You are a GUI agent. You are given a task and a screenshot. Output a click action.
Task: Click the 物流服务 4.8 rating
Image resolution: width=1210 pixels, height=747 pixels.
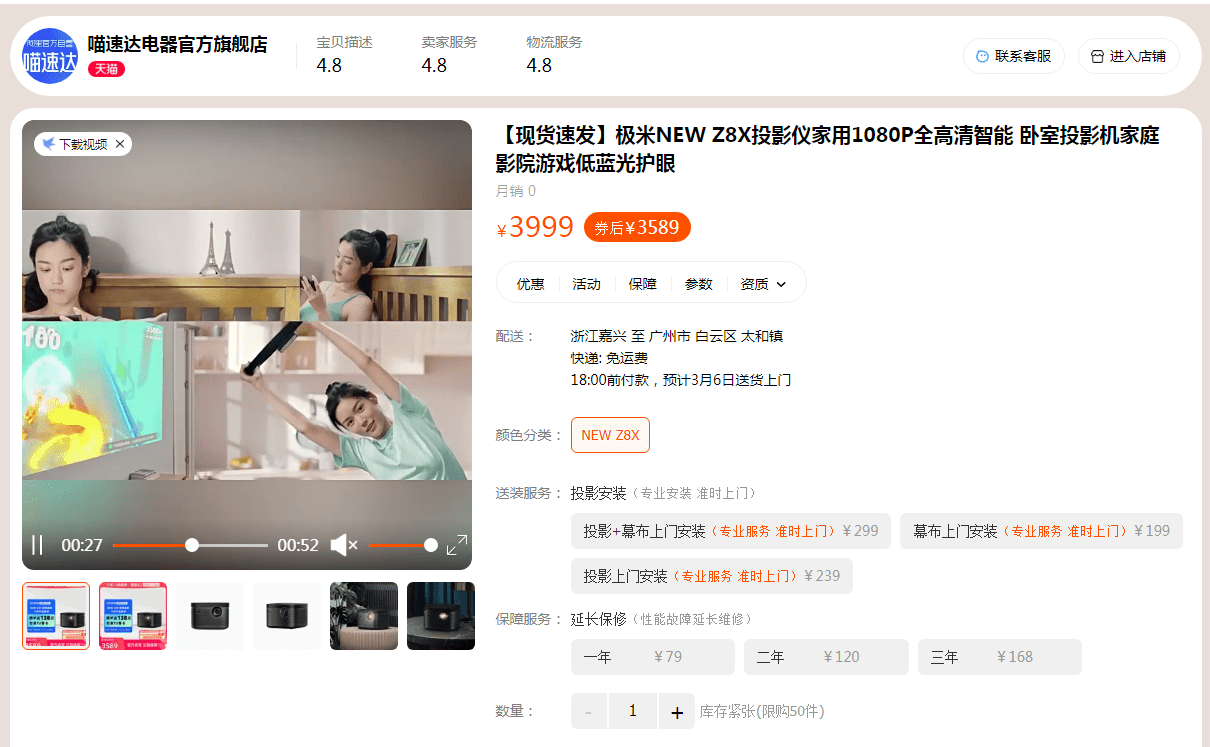pyautogui.click(x=554, y=54)
